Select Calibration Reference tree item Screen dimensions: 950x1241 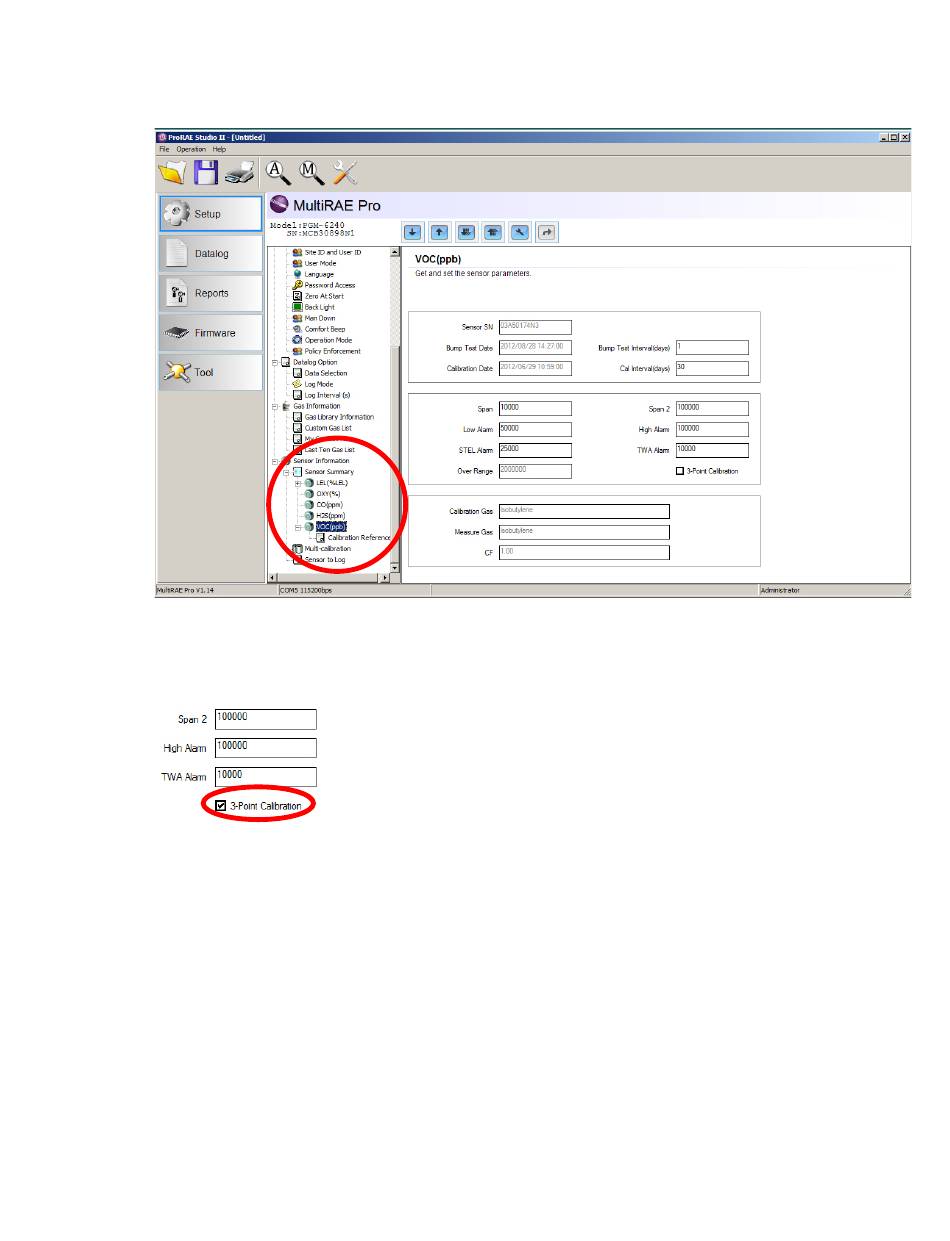tap(359, 538)
